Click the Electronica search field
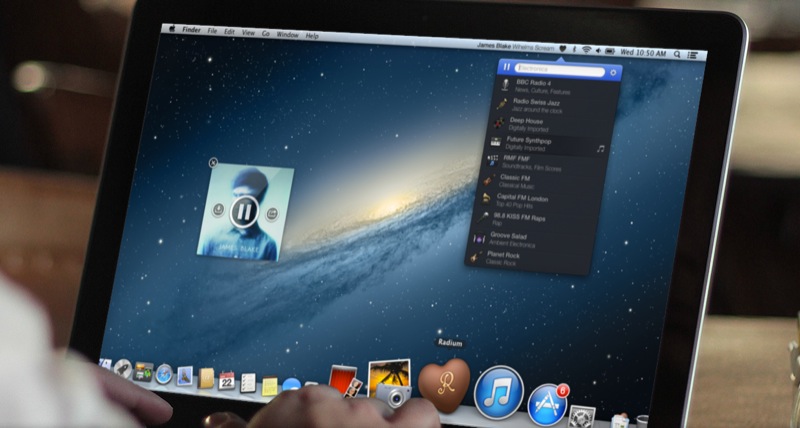The height and width of the screenshot is (428, 800). tap(560, 71)
